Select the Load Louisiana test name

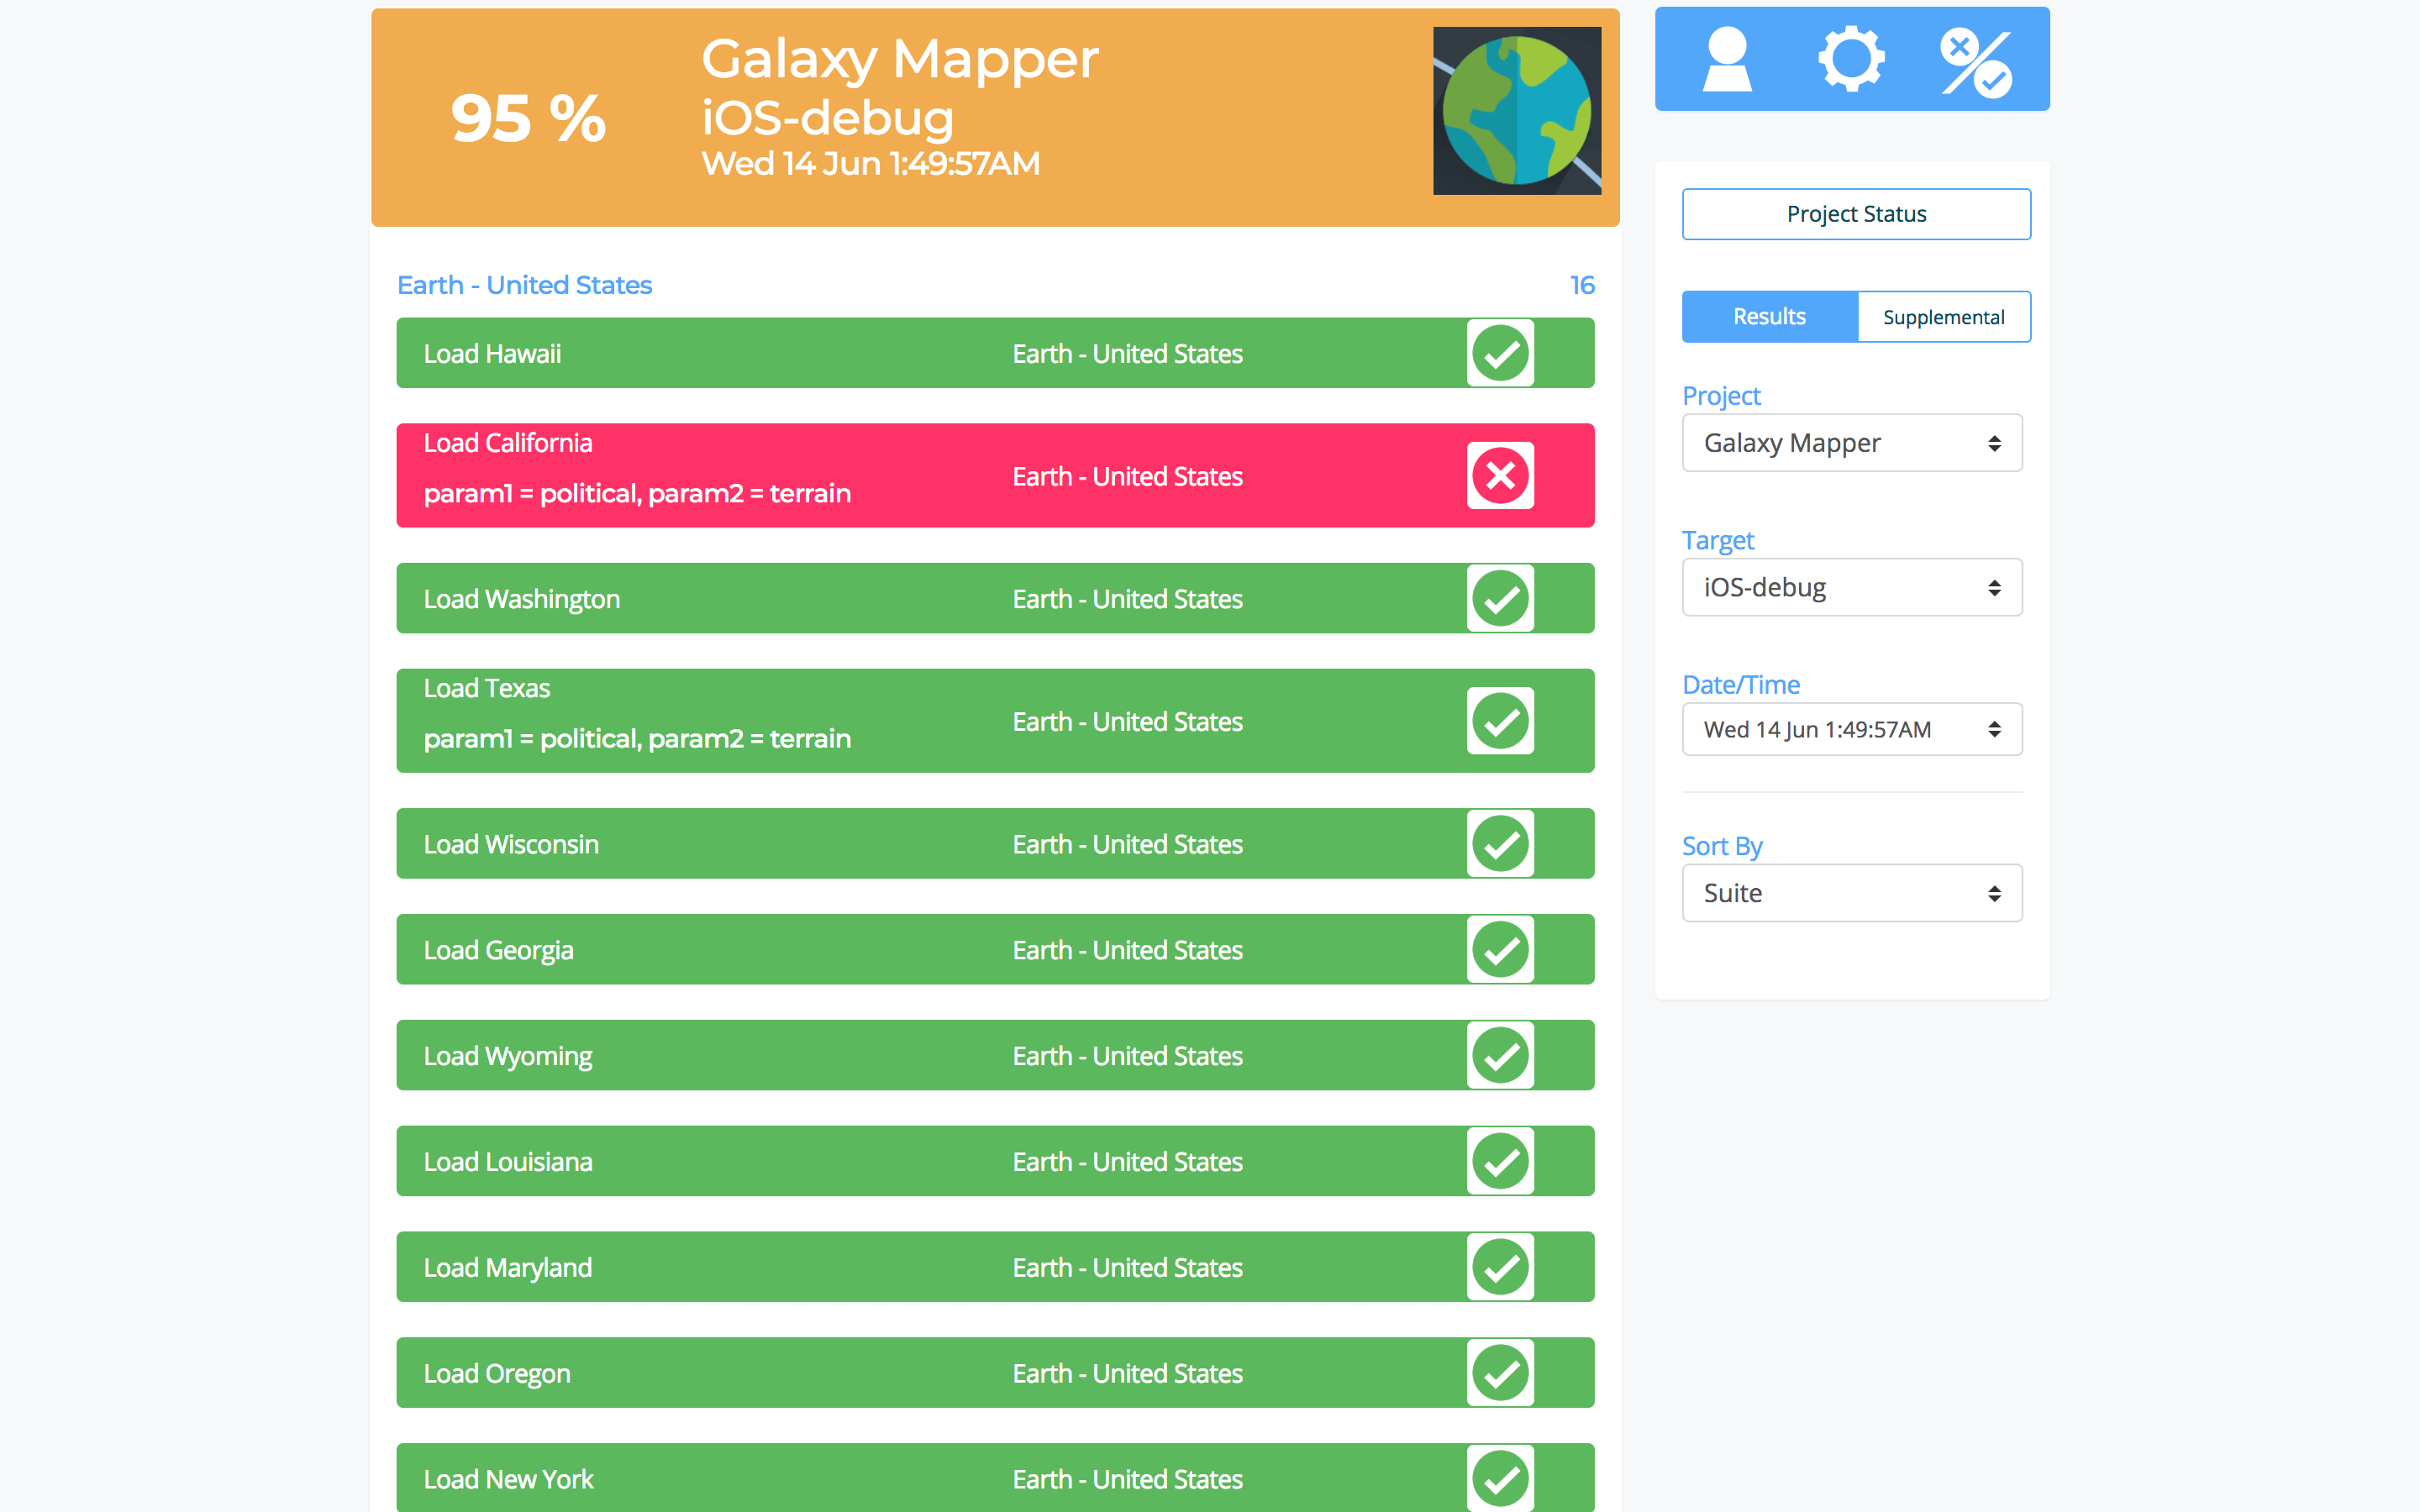(x=508, y=1162)
